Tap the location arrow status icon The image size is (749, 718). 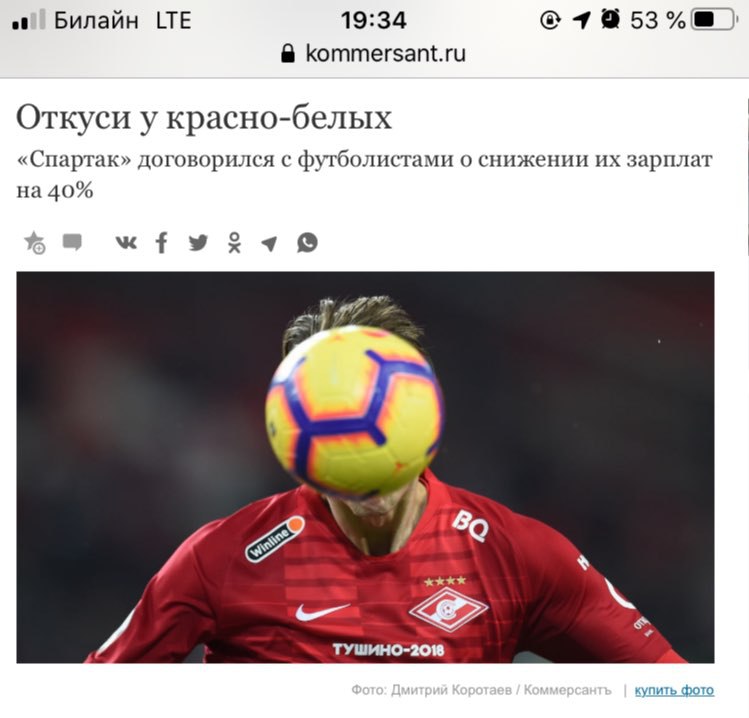pyautogui.click(x=581, y=20)
